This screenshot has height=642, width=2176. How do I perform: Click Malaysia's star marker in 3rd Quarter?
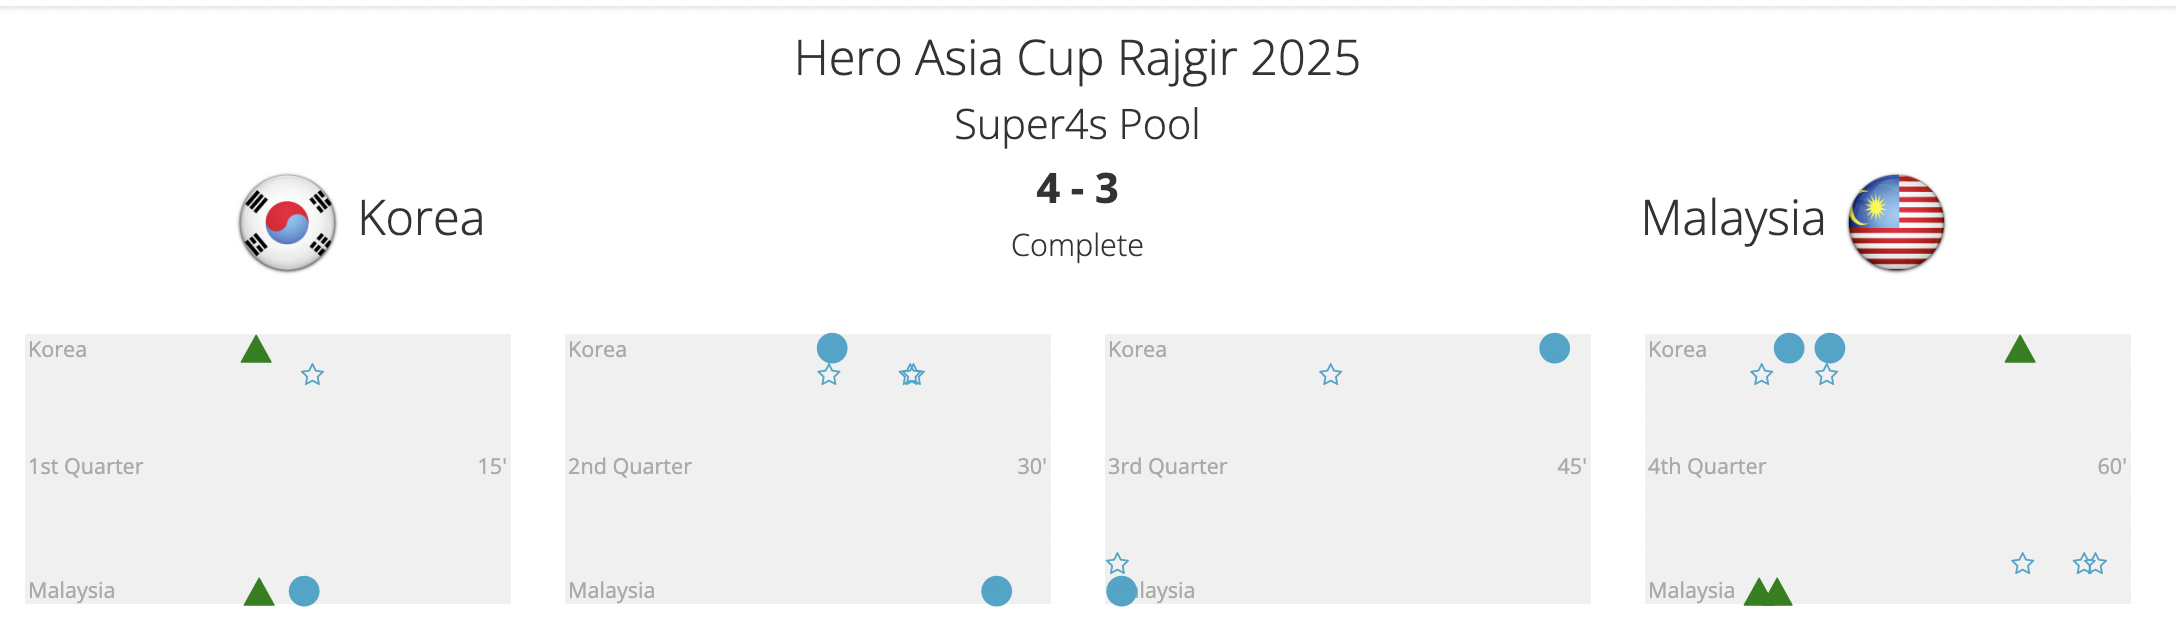point(1118,563)
